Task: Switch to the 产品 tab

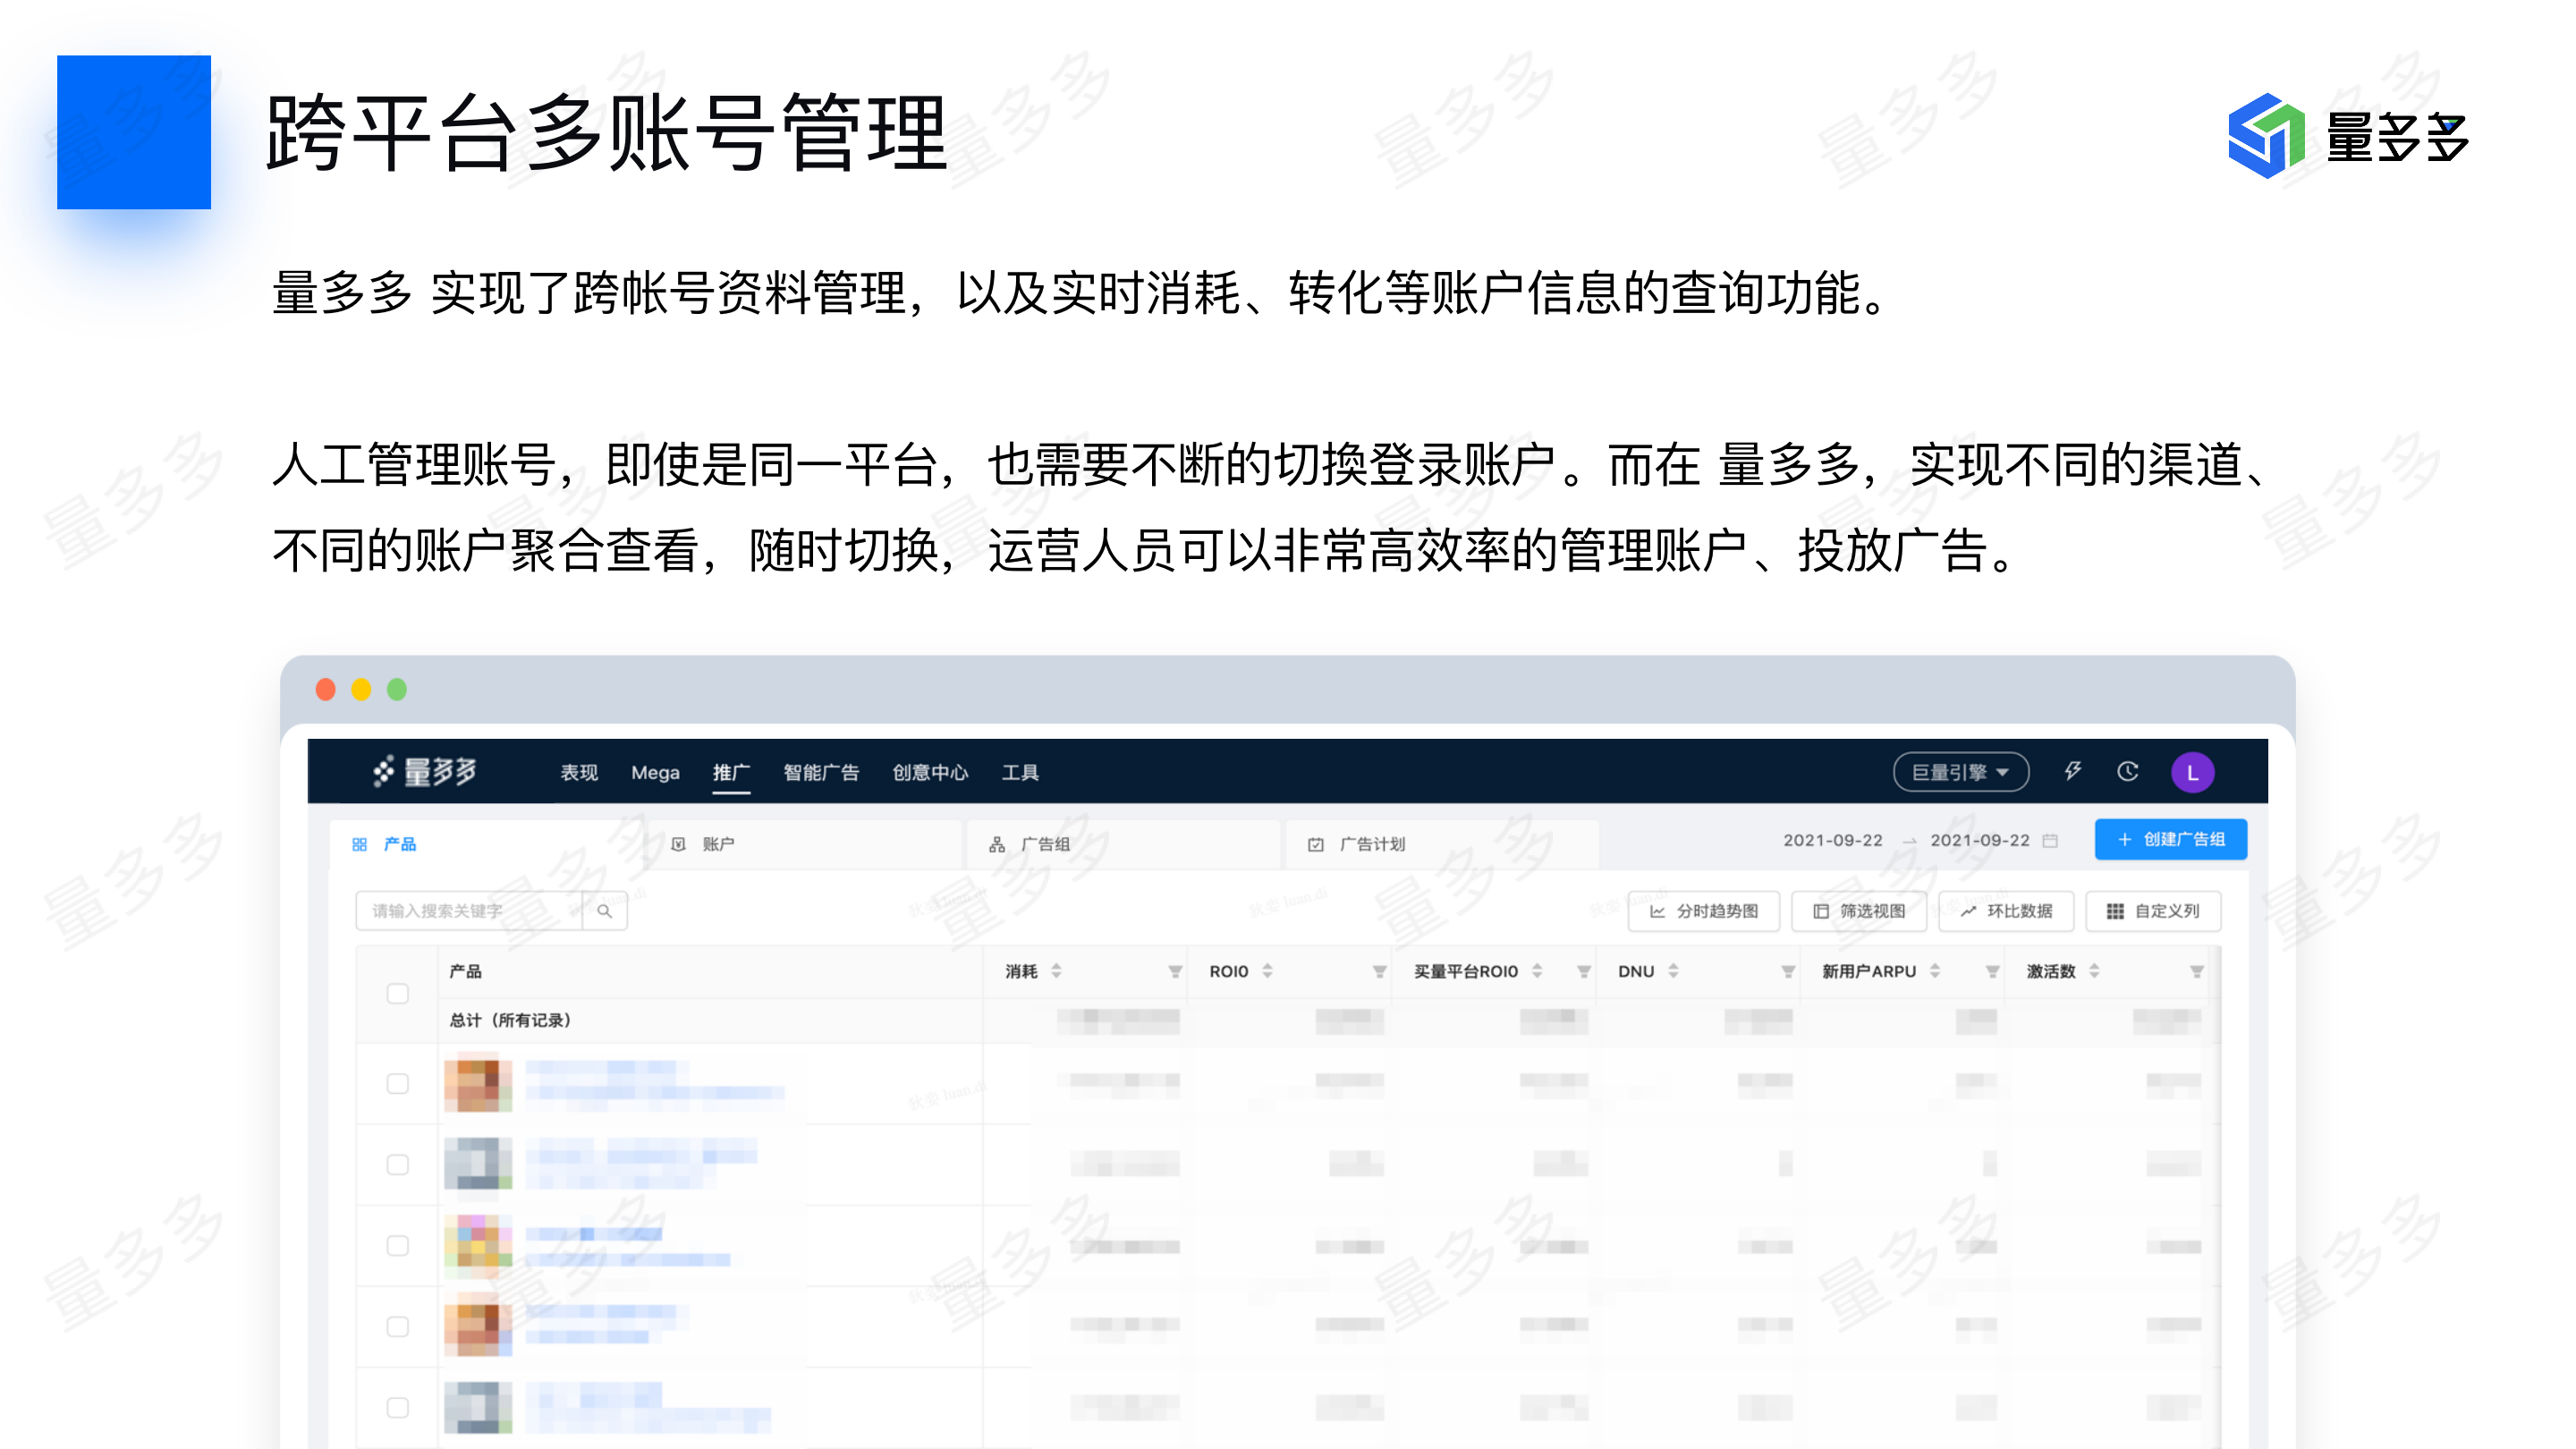Action: click(487, 844)
